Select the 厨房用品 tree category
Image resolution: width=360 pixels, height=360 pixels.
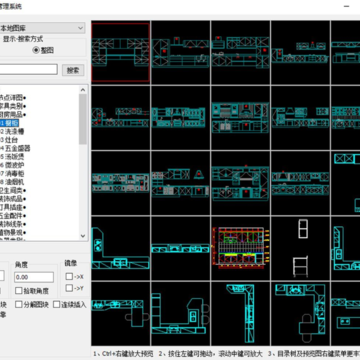tap(13, 114)
